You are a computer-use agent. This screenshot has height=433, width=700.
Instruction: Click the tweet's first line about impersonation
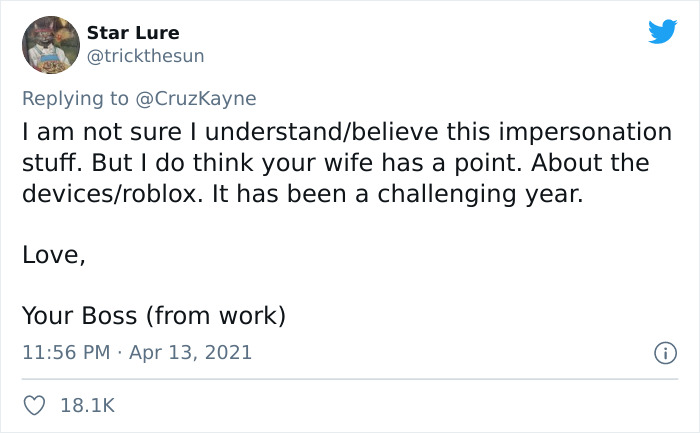(x=346, y=132)
